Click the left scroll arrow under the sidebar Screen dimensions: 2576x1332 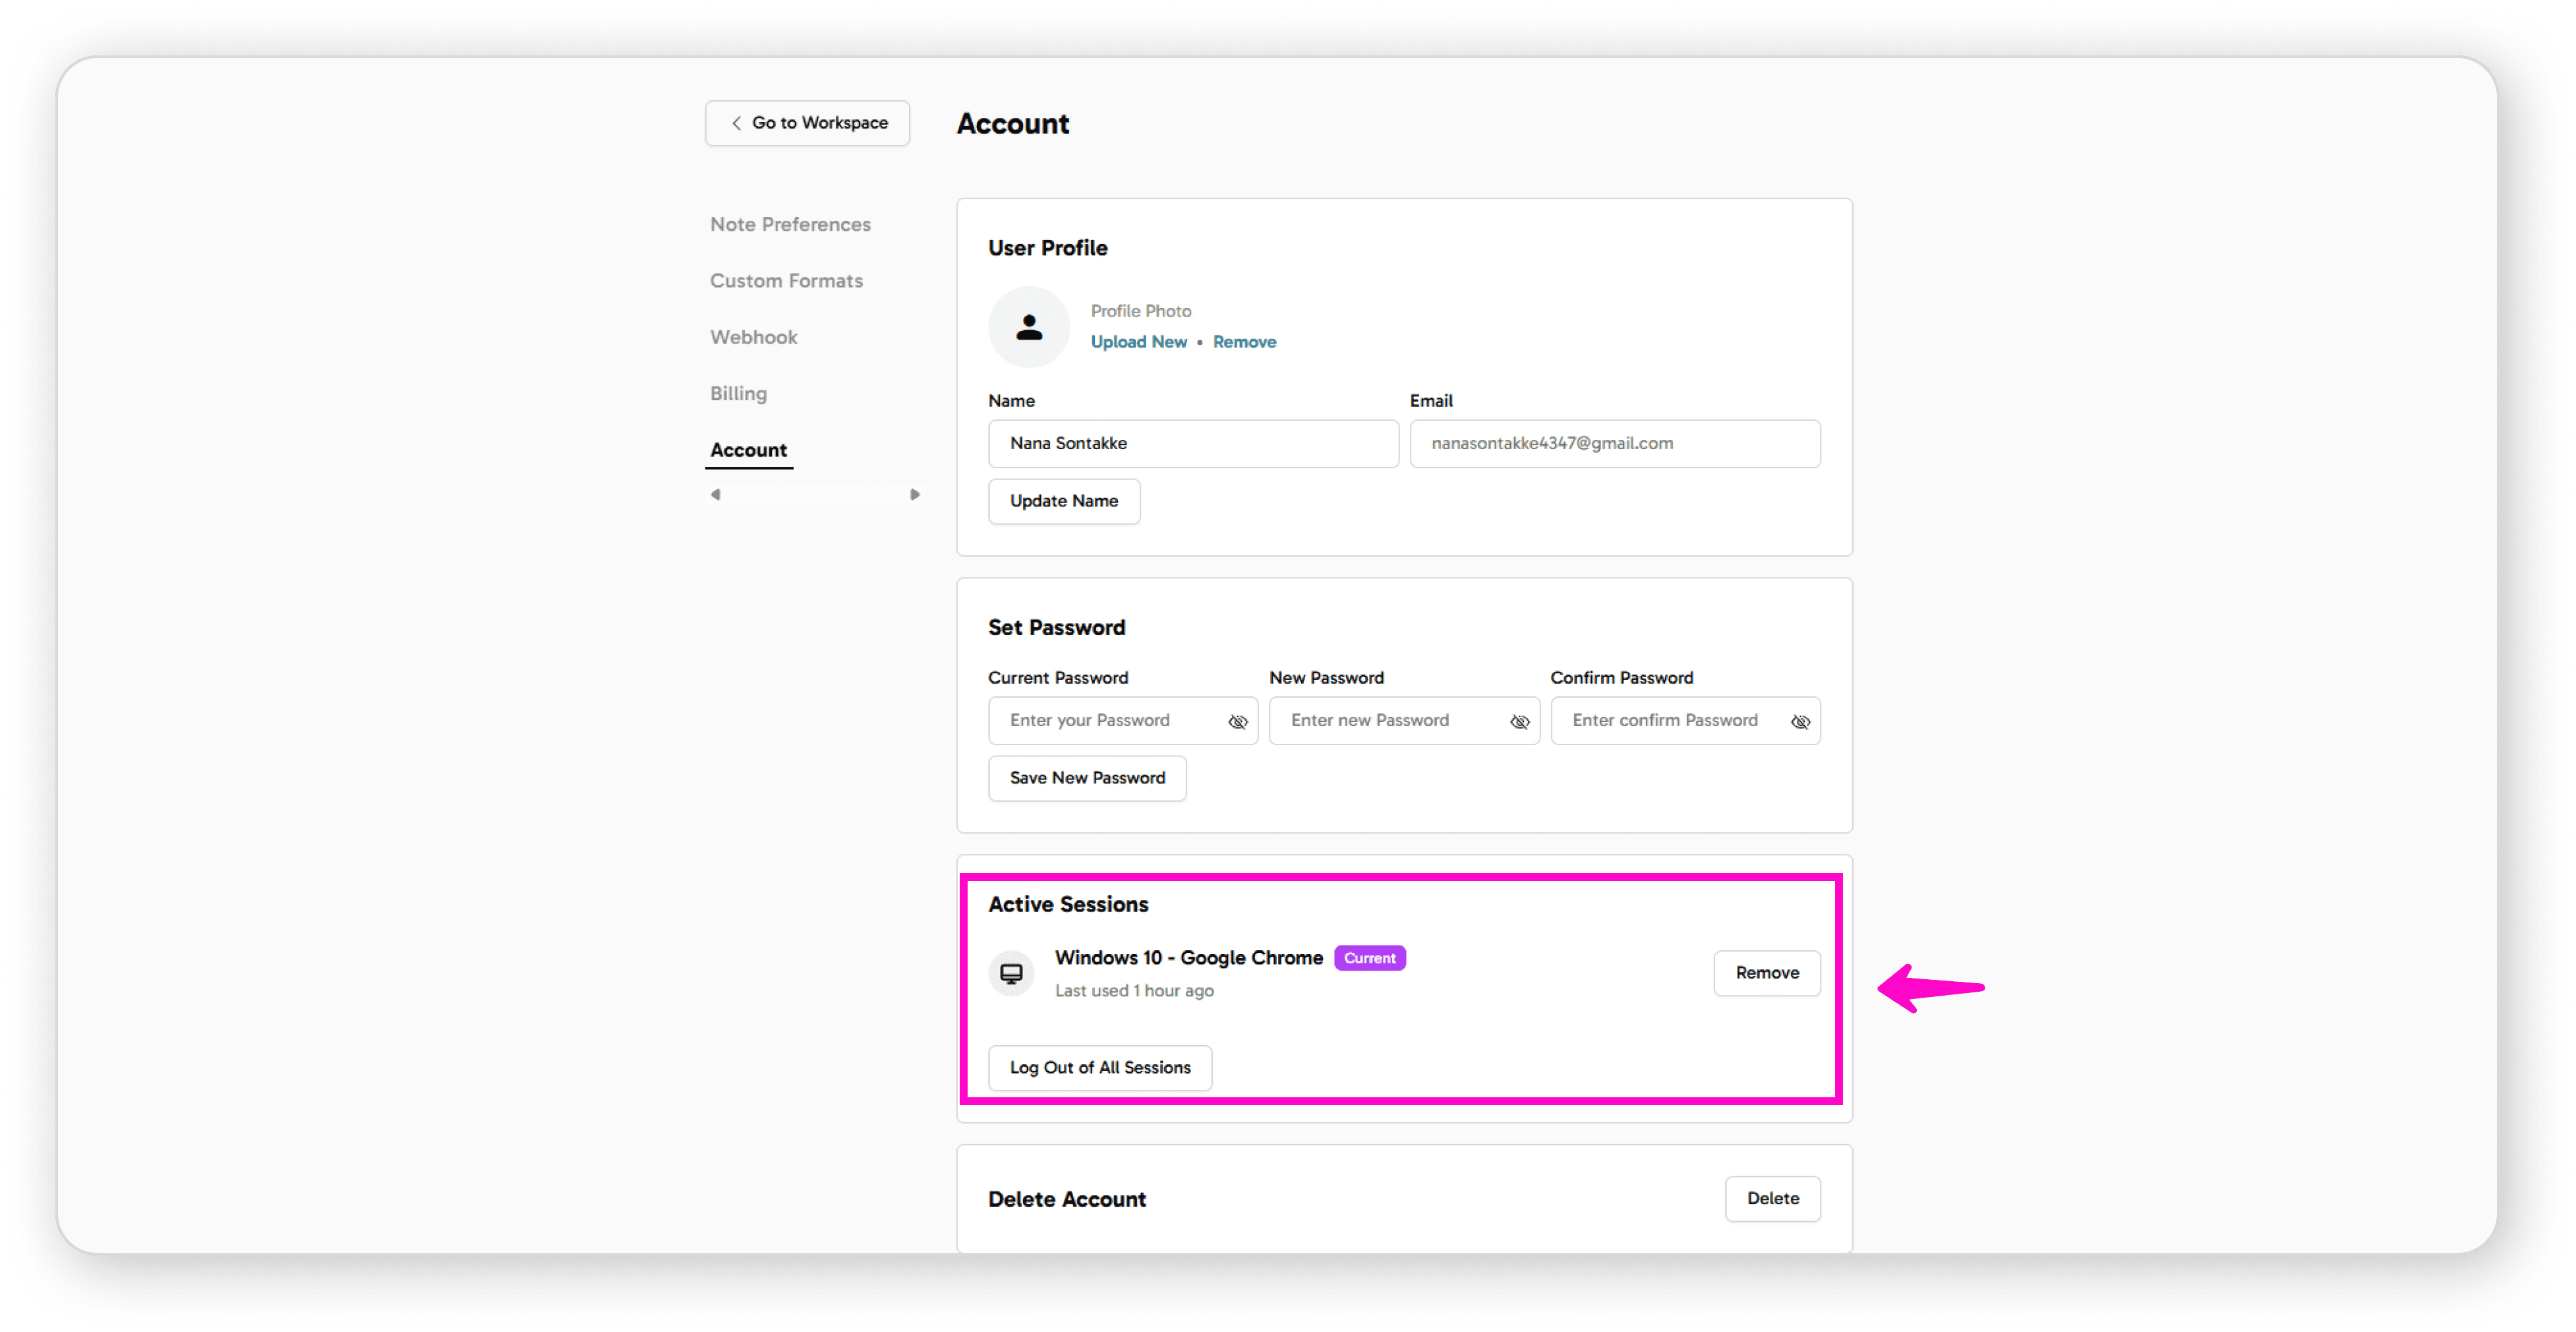715,494
